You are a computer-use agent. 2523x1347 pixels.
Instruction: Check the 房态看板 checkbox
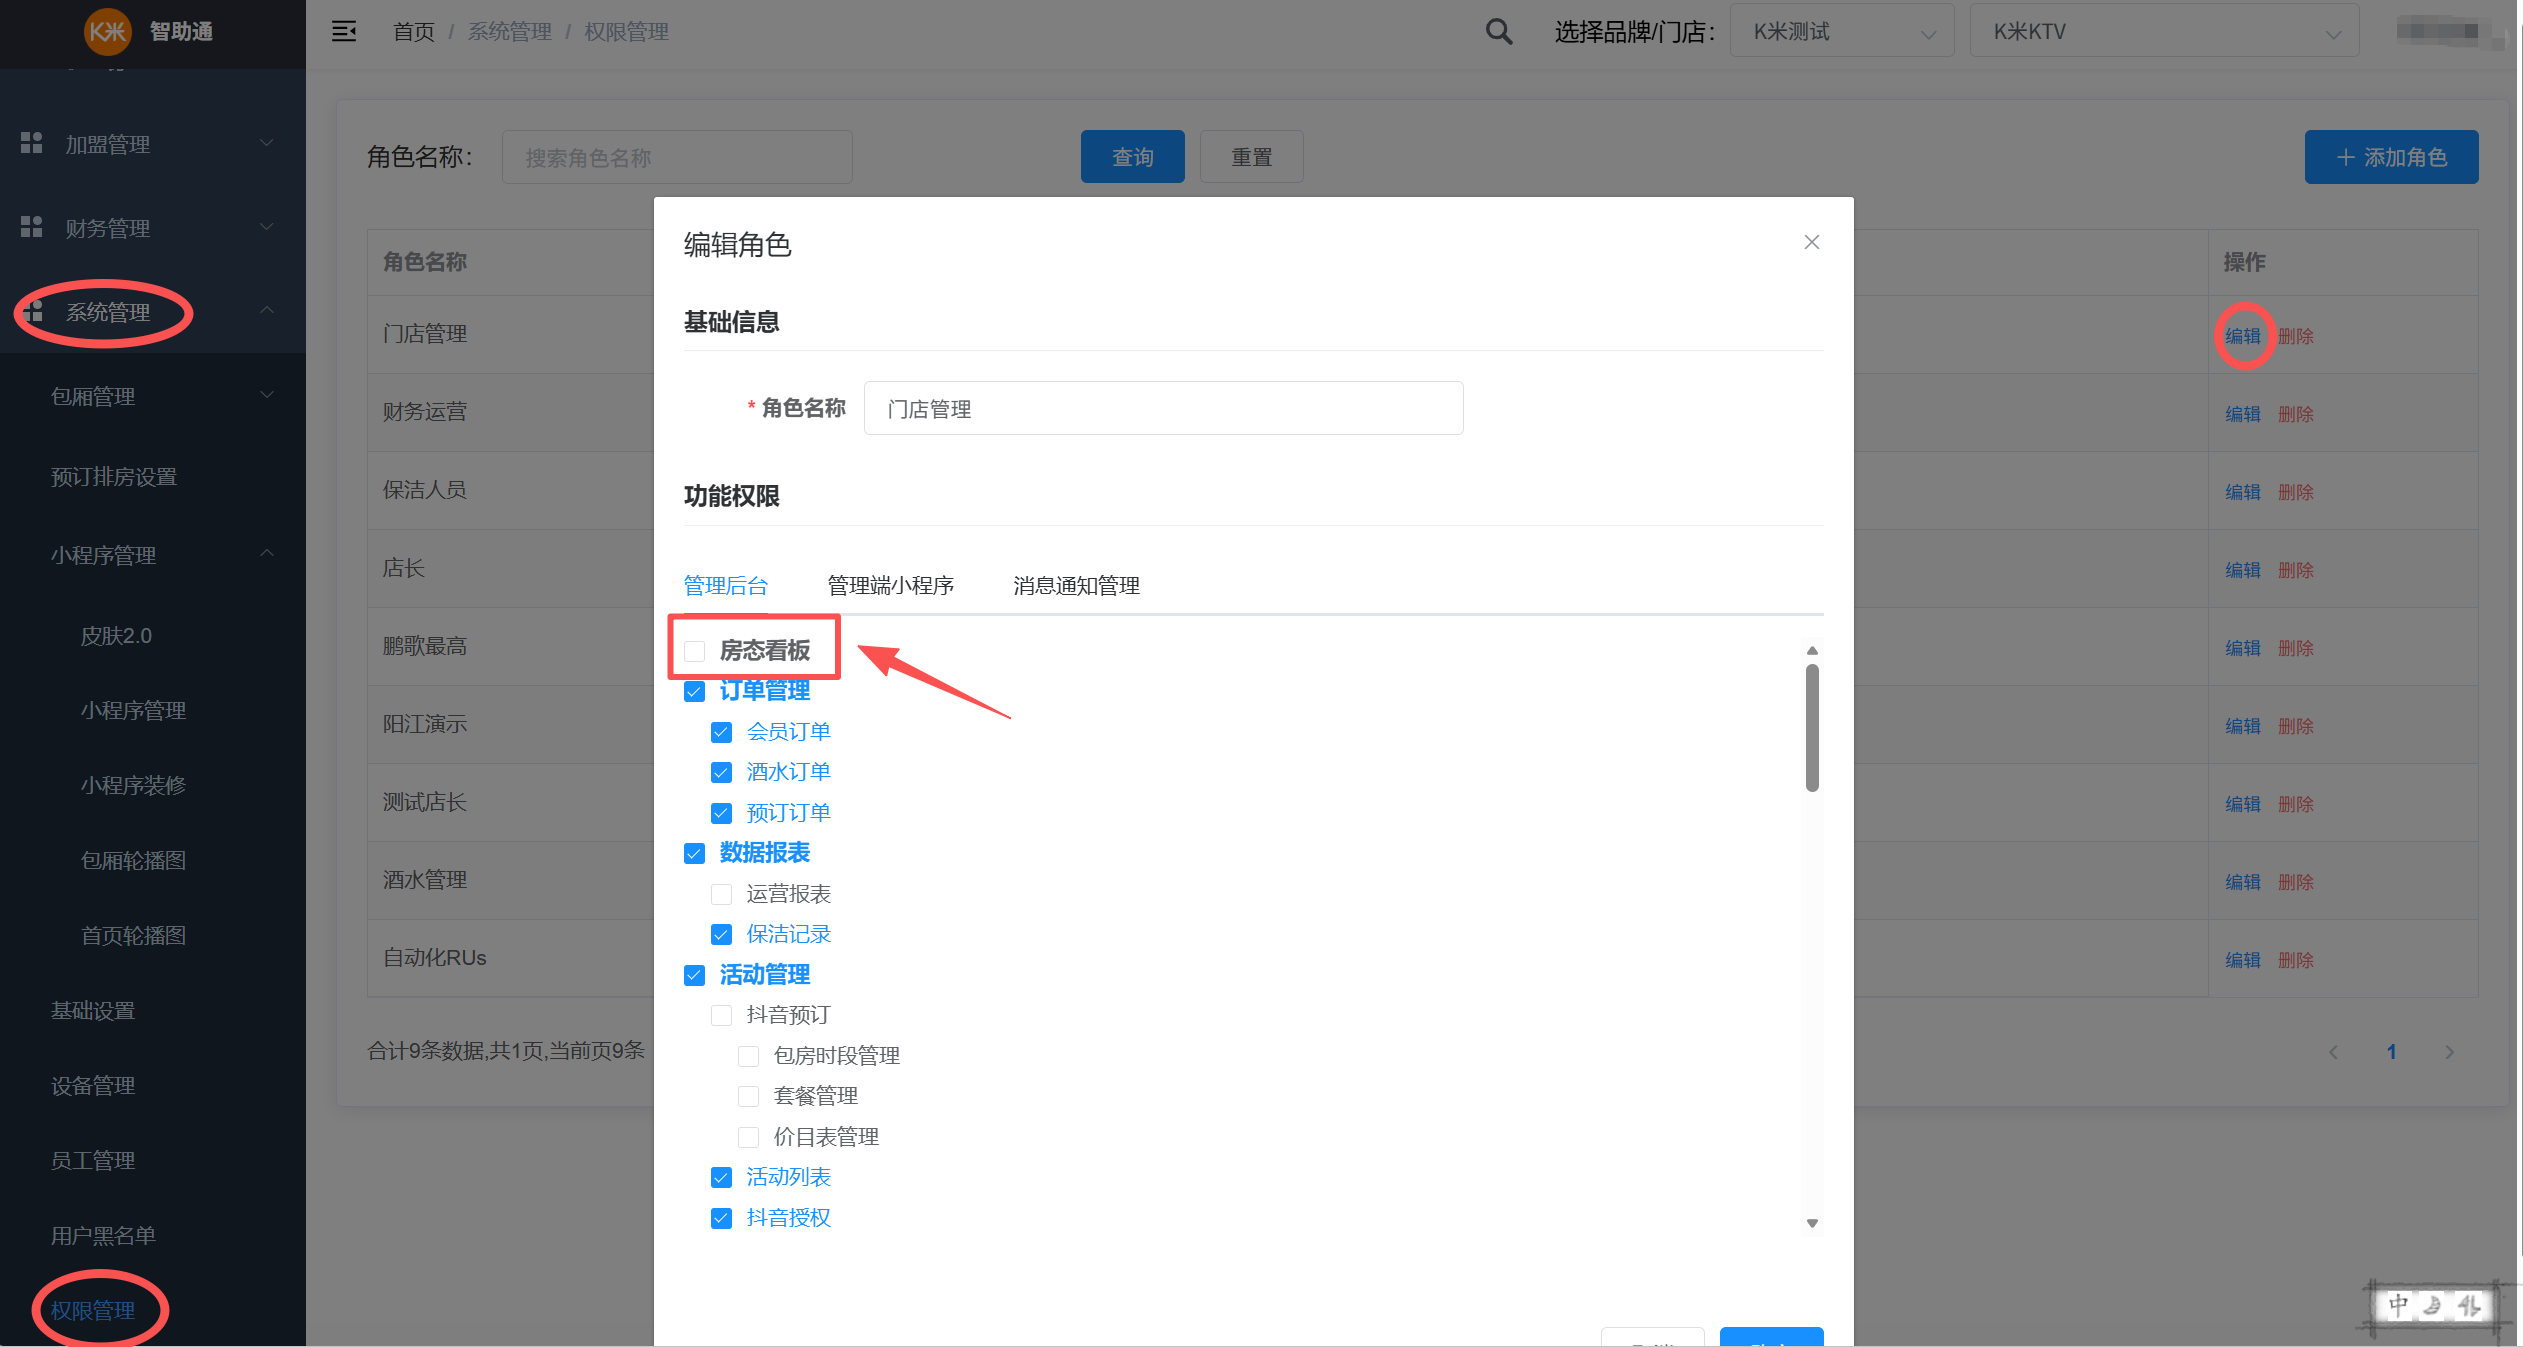(x=695, y=651)
